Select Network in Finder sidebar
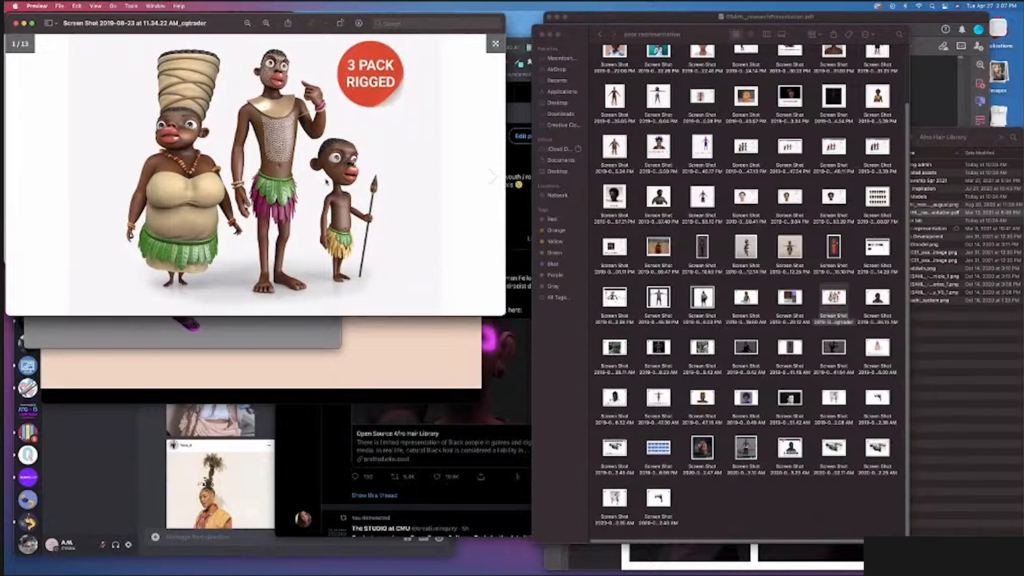1024x576 pixels. pos(556,195)
